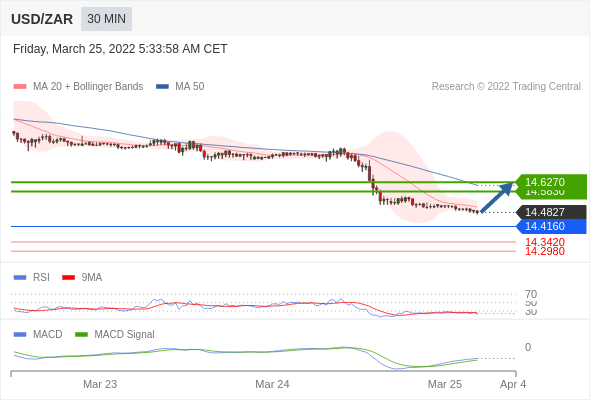Click the blue MACD legend swatch
590x400 pixels.
(20, 334)
